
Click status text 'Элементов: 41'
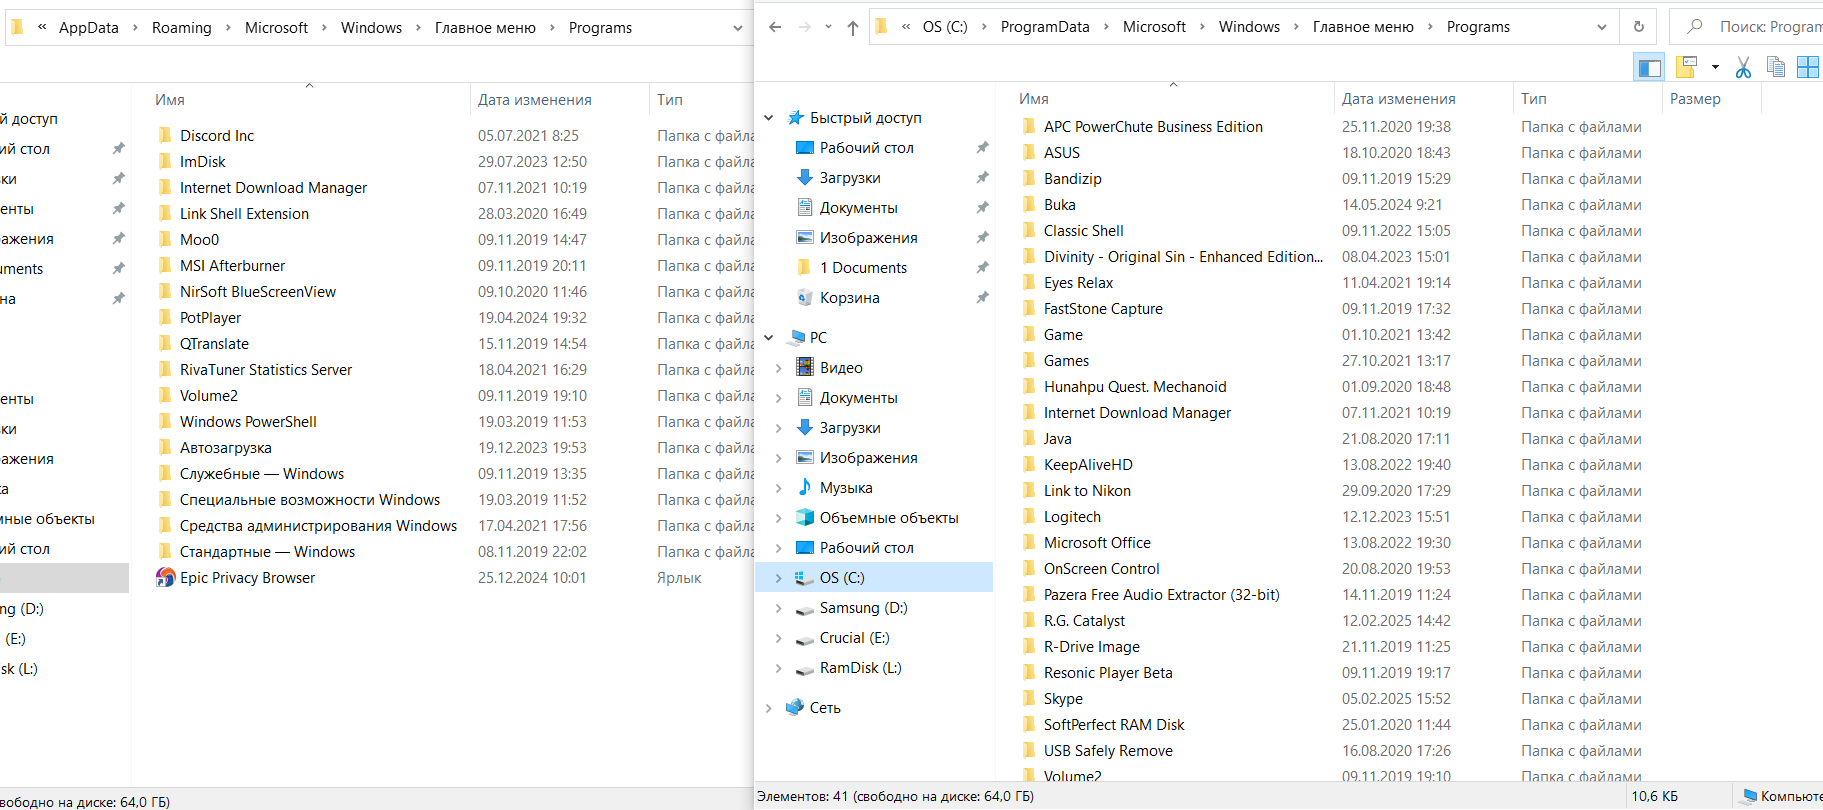803,797
